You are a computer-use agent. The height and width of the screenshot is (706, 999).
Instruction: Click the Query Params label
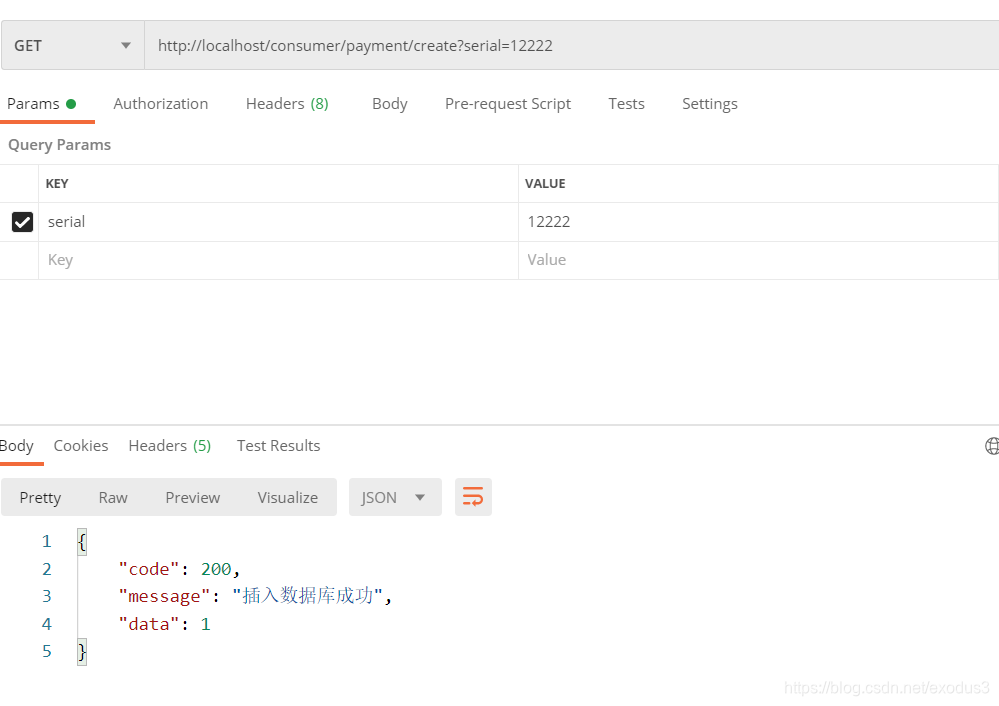(59, 145)
